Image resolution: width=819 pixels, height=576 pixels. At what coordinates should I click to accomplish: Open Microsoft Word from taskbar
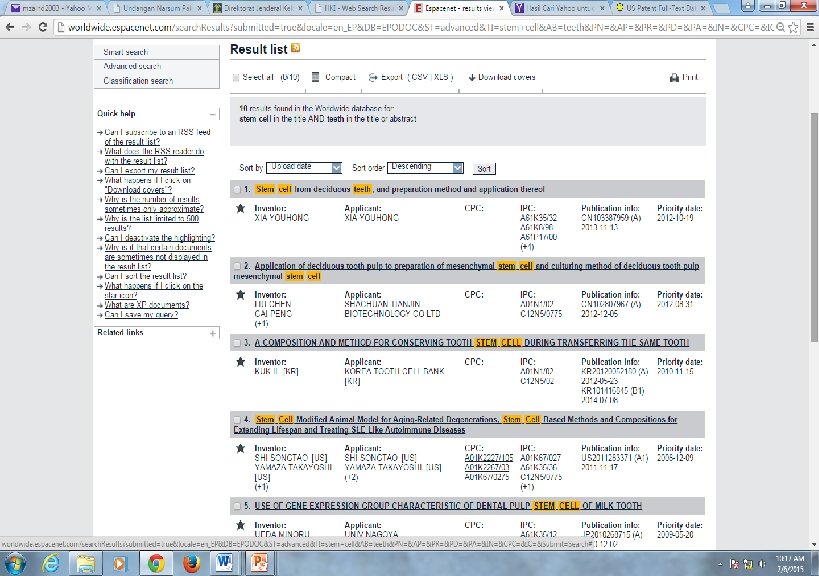225,563
